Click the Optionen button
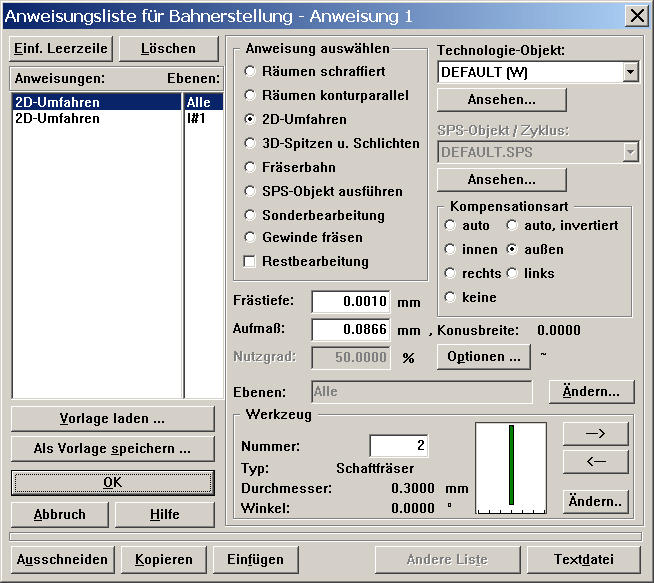This screenshot has width=654, height=583. [x=483, y=356]
